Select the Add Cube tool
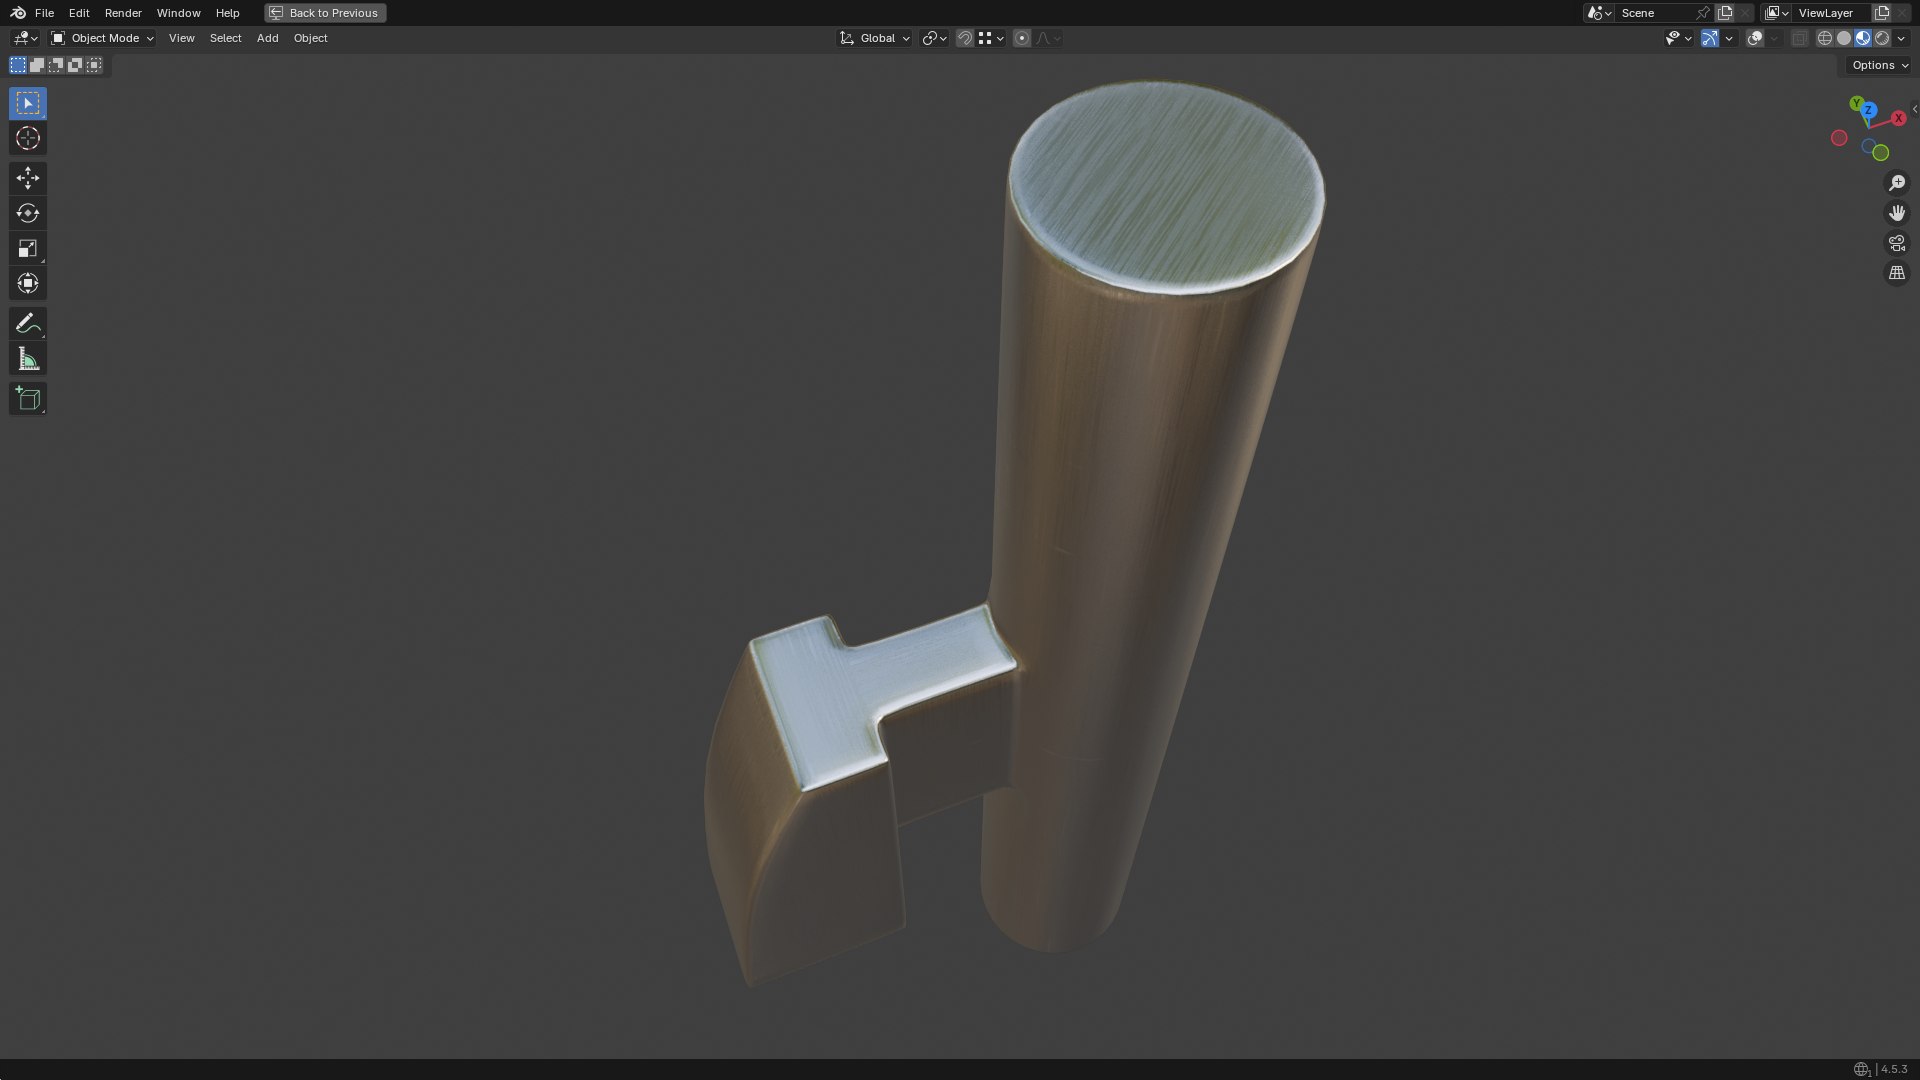Screen dimensions: 1920x1080 [28, 399]
